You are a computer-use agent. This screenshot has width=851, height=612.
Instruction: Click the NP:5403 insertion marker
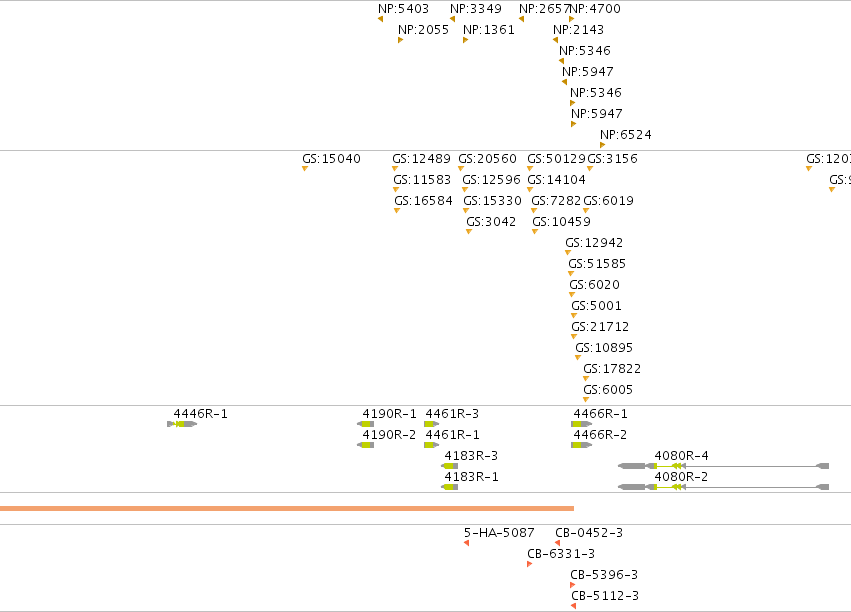point(380,19)
